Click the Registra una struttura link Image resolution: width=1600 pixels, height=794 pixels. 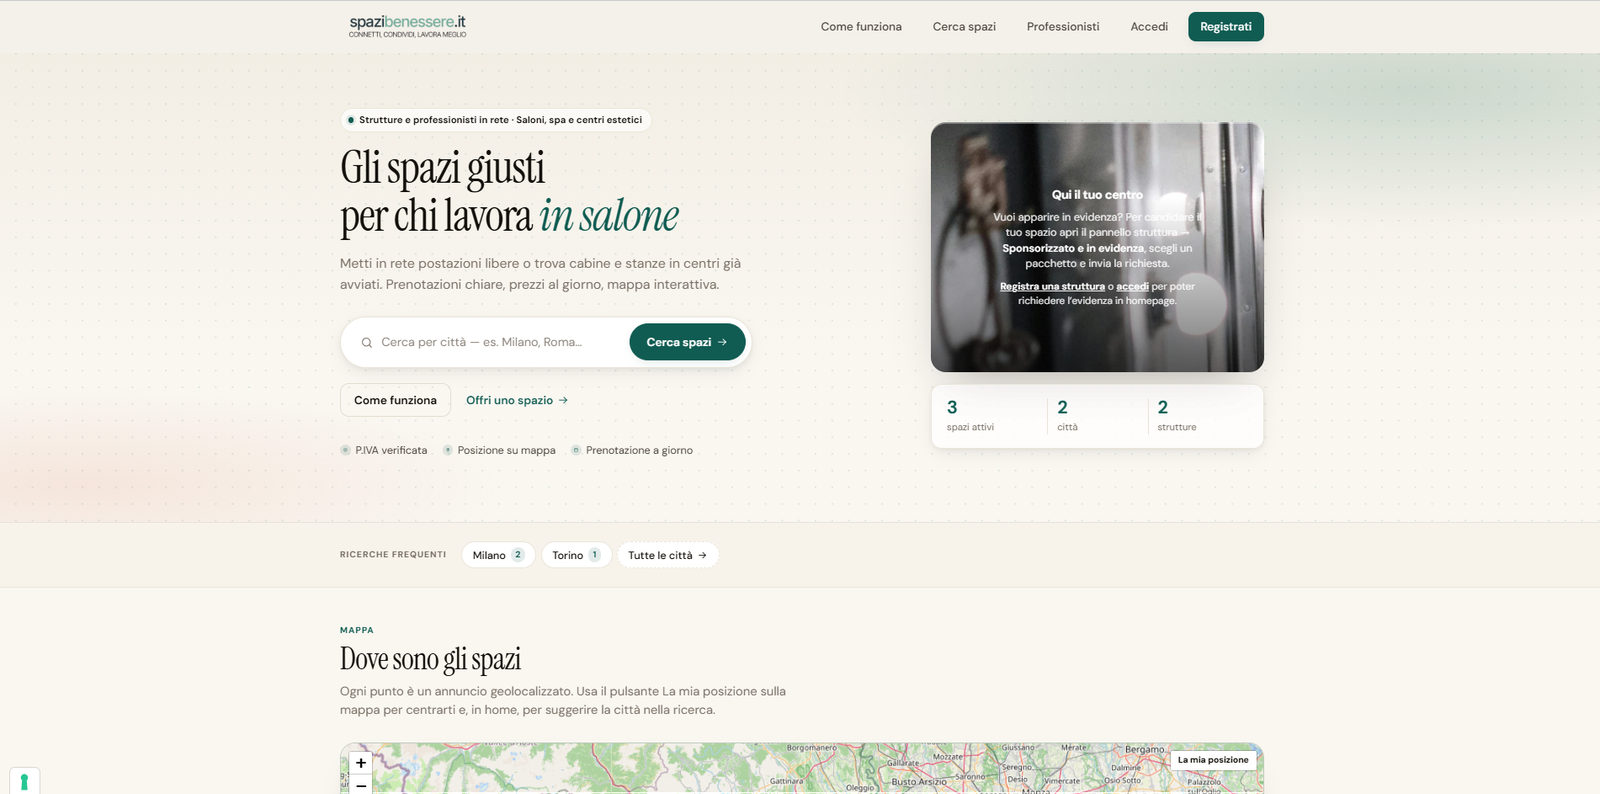[x=1052, y=286]
